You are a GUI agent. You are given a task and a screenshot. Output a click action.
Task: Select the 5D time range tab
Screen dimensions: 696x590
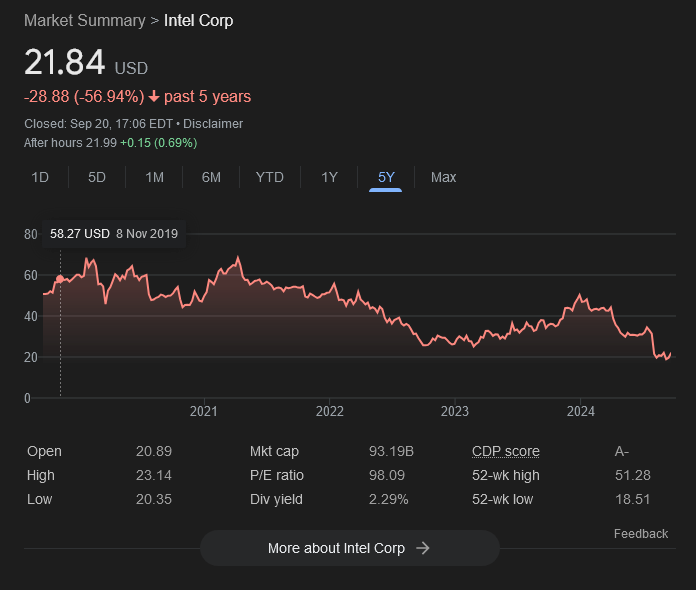tap(97, 178)
